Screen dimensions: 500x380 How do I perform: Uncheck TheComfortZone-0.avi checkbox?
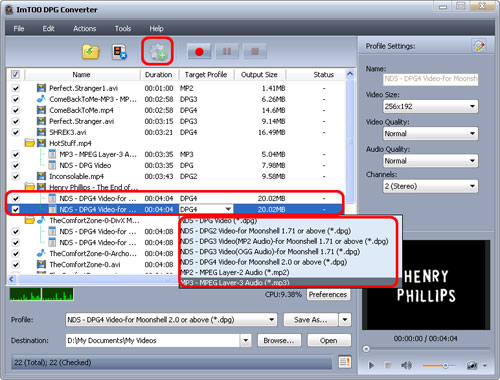(15, 265)
